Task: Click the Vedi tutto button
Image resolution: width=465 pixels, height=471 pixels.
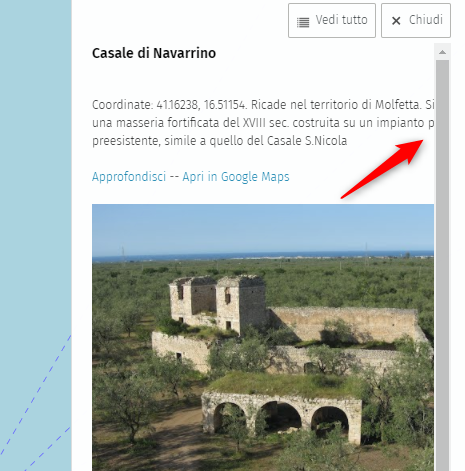Action: (332, 20)
